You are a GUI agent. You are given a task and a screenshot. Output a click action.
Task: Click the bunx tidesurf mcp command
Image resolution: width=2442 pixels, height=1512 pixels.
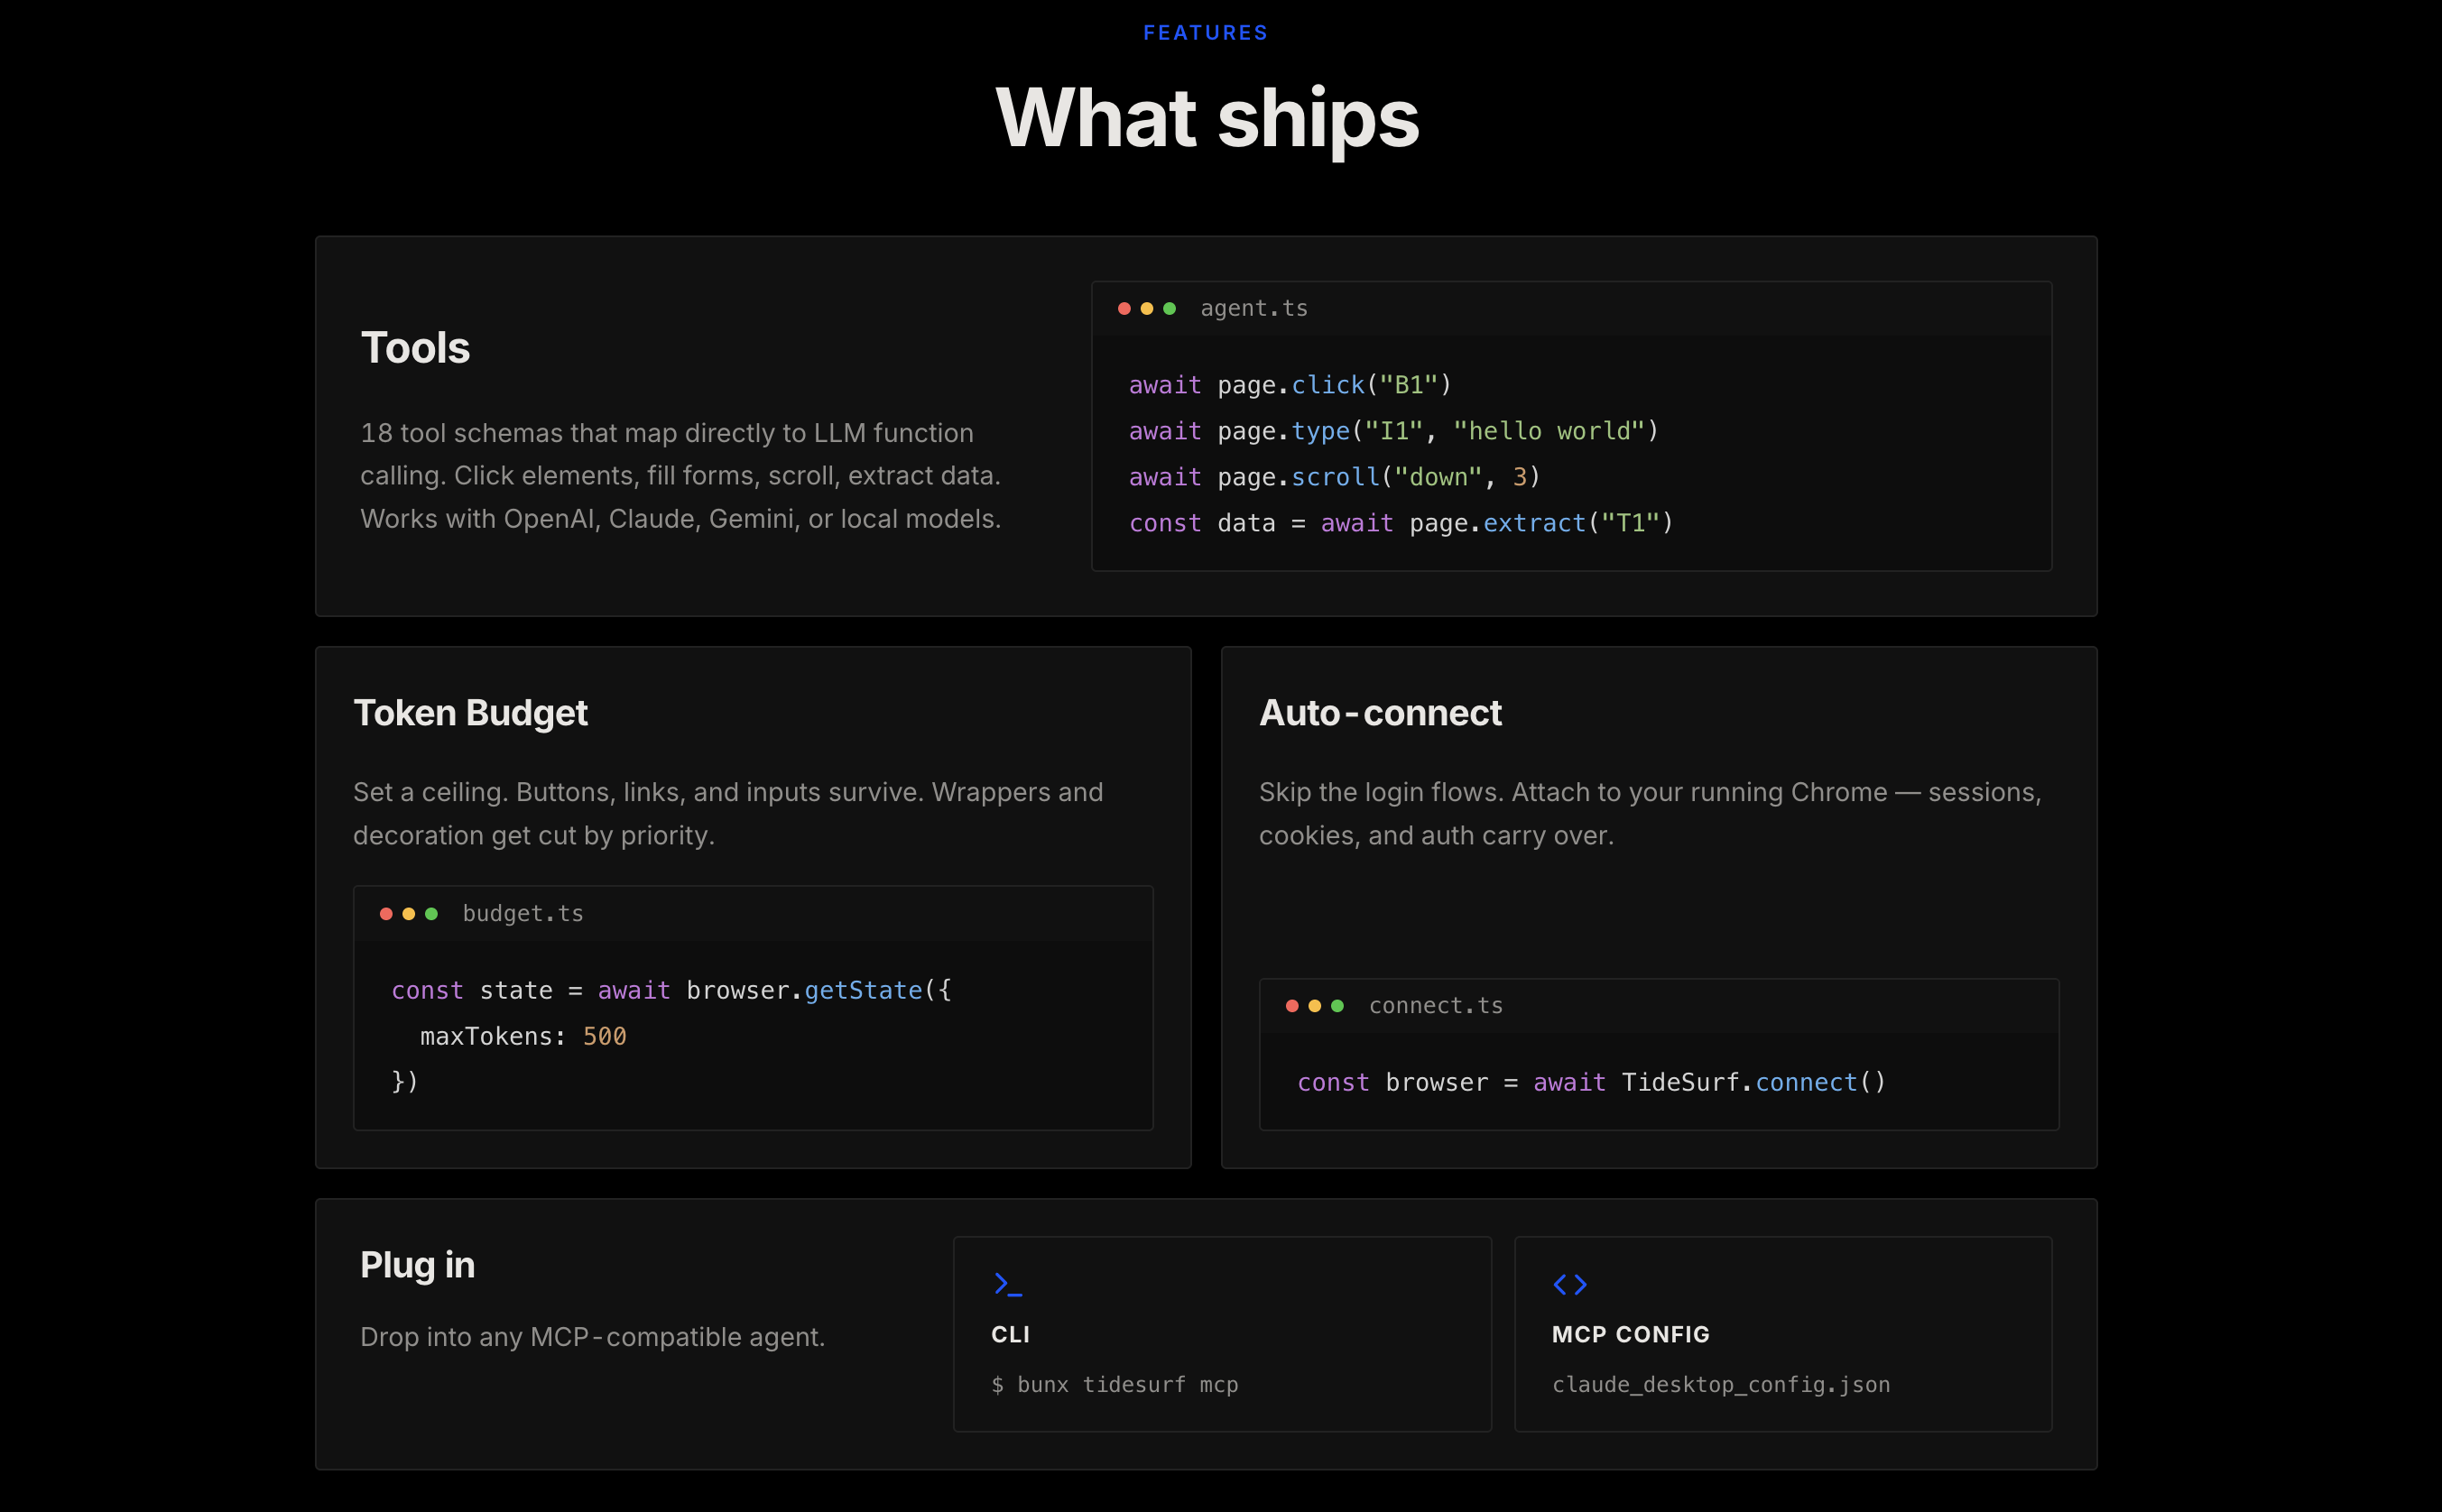click(1114, 1385)
